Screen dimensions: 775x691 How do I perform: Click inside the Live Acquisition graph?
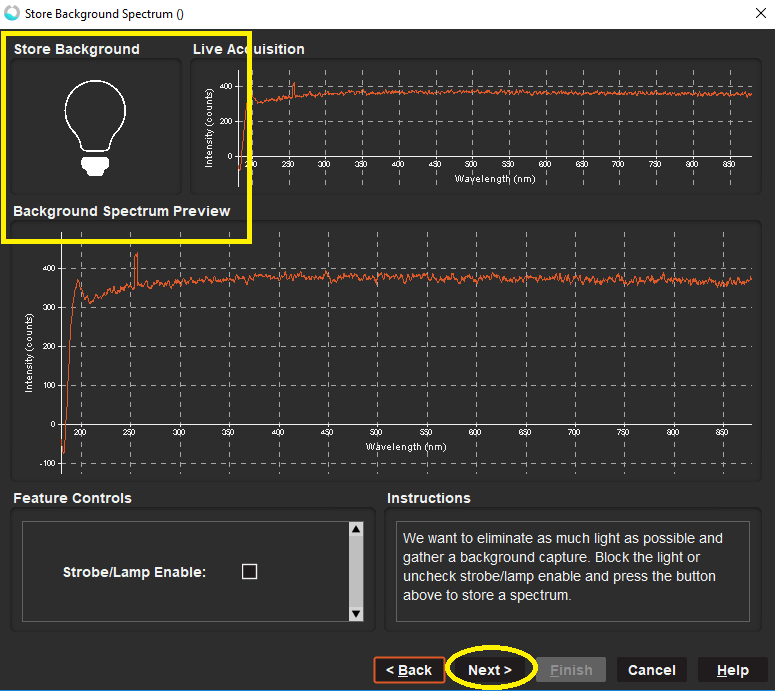point(500,120)
